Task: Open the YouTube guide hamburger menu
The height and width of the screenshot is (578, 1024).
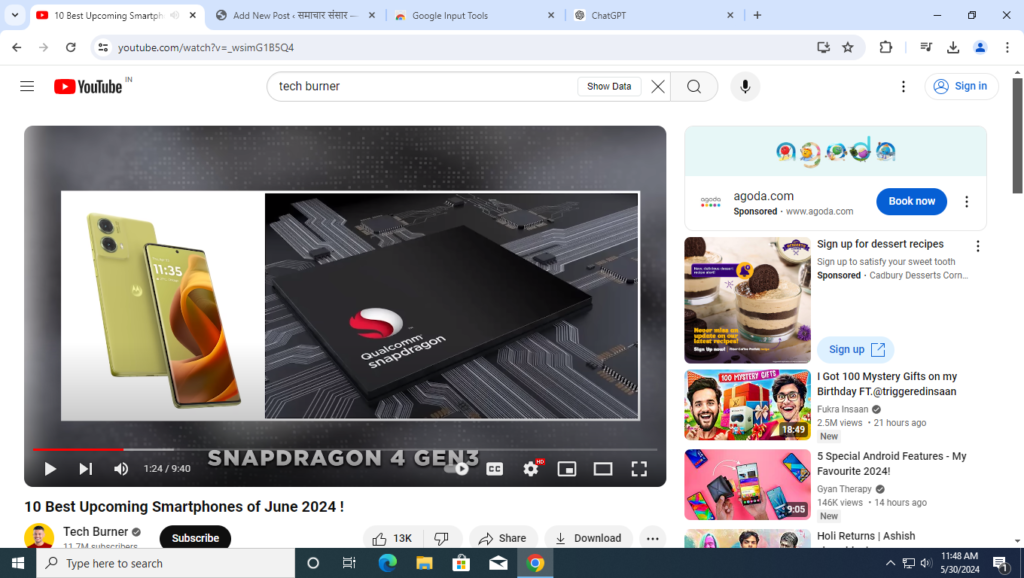Action: click(x=27, y=86)
